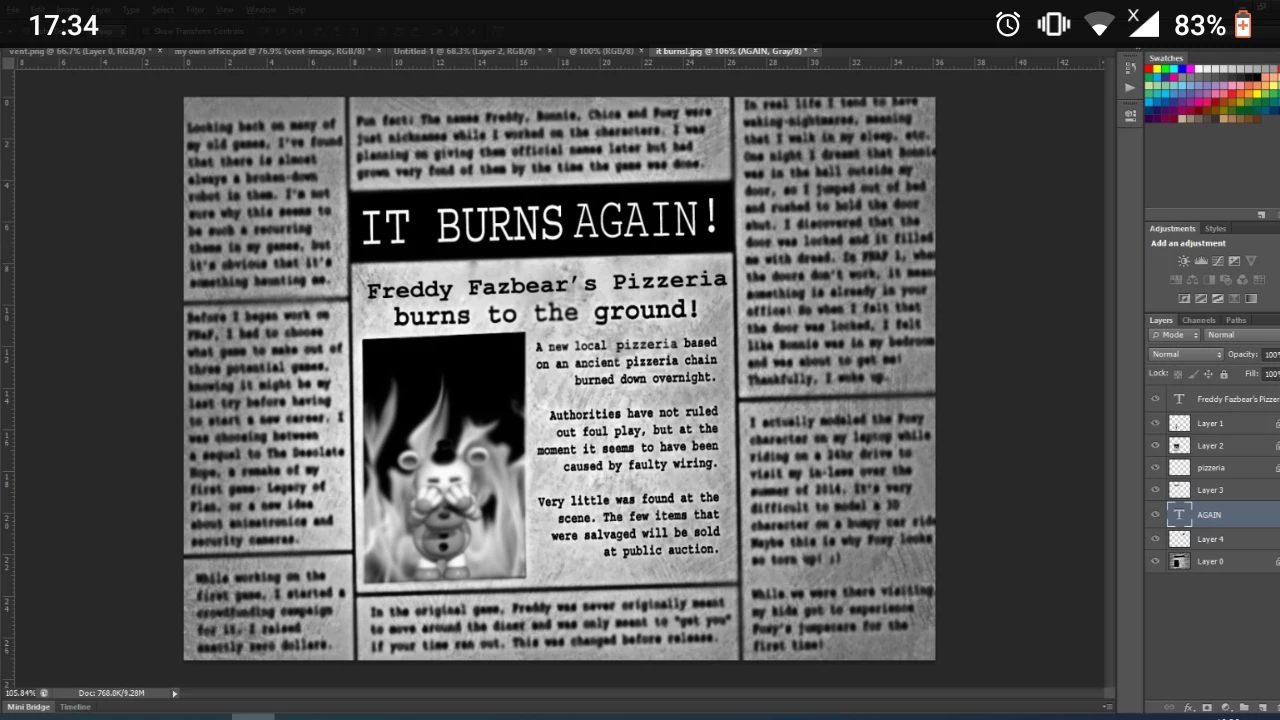The width and height of the screenshot is (1280, 720).
Task: Select the pizzeria layer row
Action: pyautogui.click(x=1213, y=467)
